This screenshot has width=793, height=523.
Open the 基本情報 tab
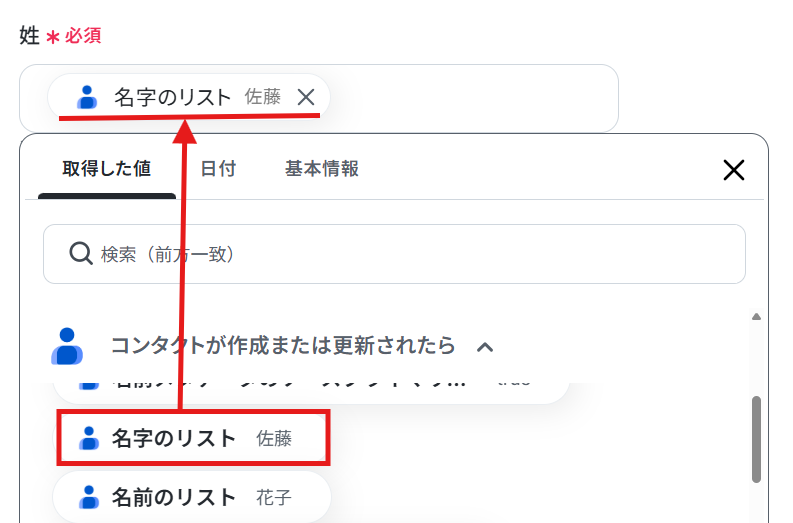click(322, 169)
